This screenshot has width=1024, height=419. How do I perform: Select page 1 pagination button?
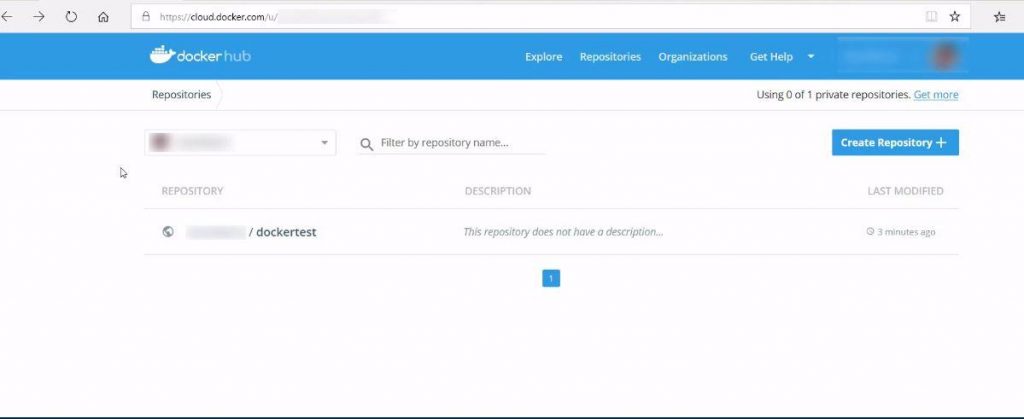[551, 279]
